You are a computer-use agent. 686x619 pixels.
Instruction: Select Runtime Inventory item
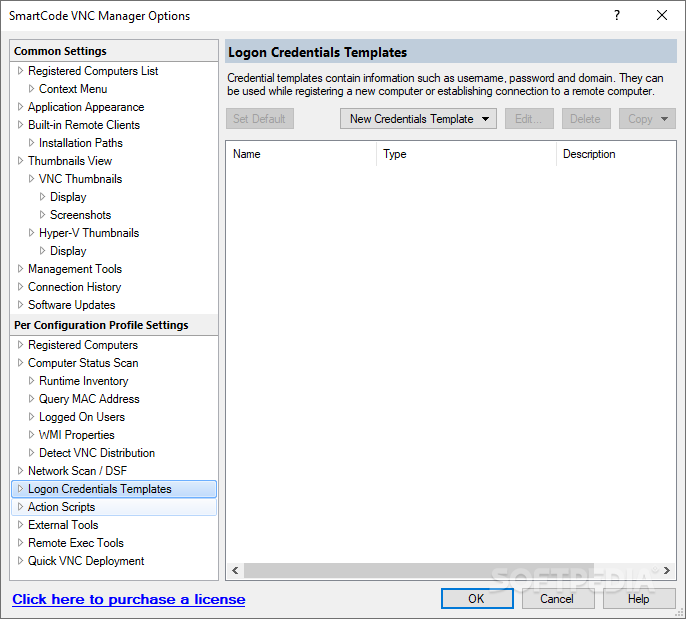pos(83,381)
